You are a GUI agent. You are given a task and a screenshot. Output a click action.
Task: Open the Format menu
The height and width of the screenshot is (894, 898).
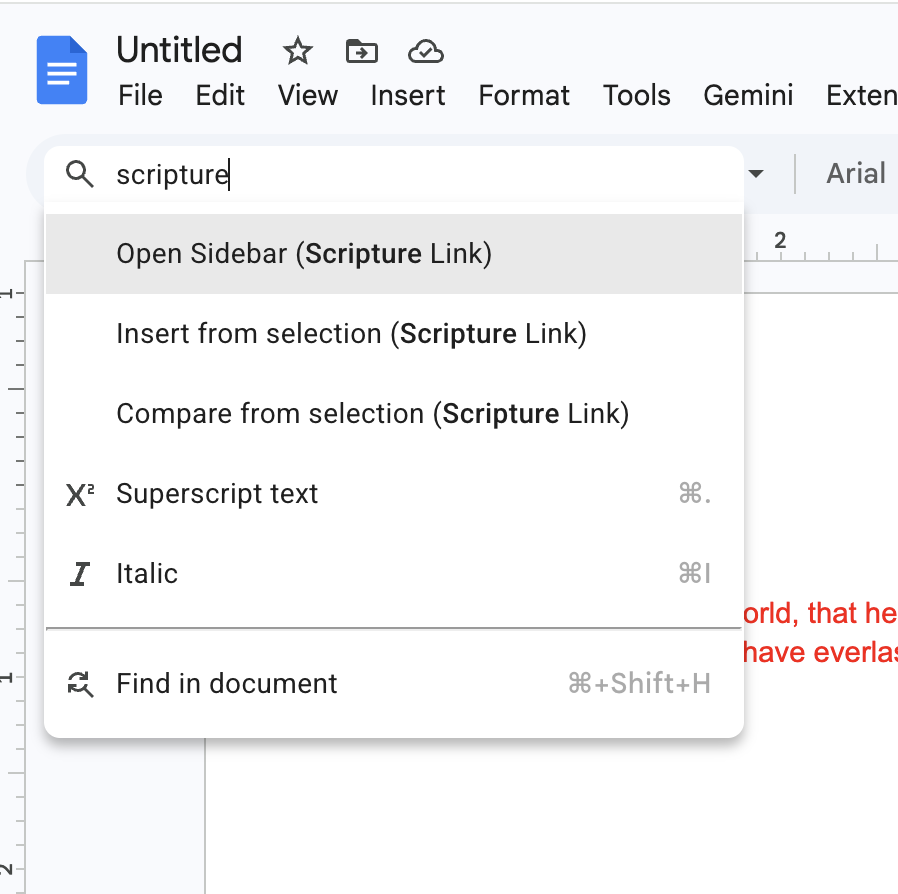[524, 95]
